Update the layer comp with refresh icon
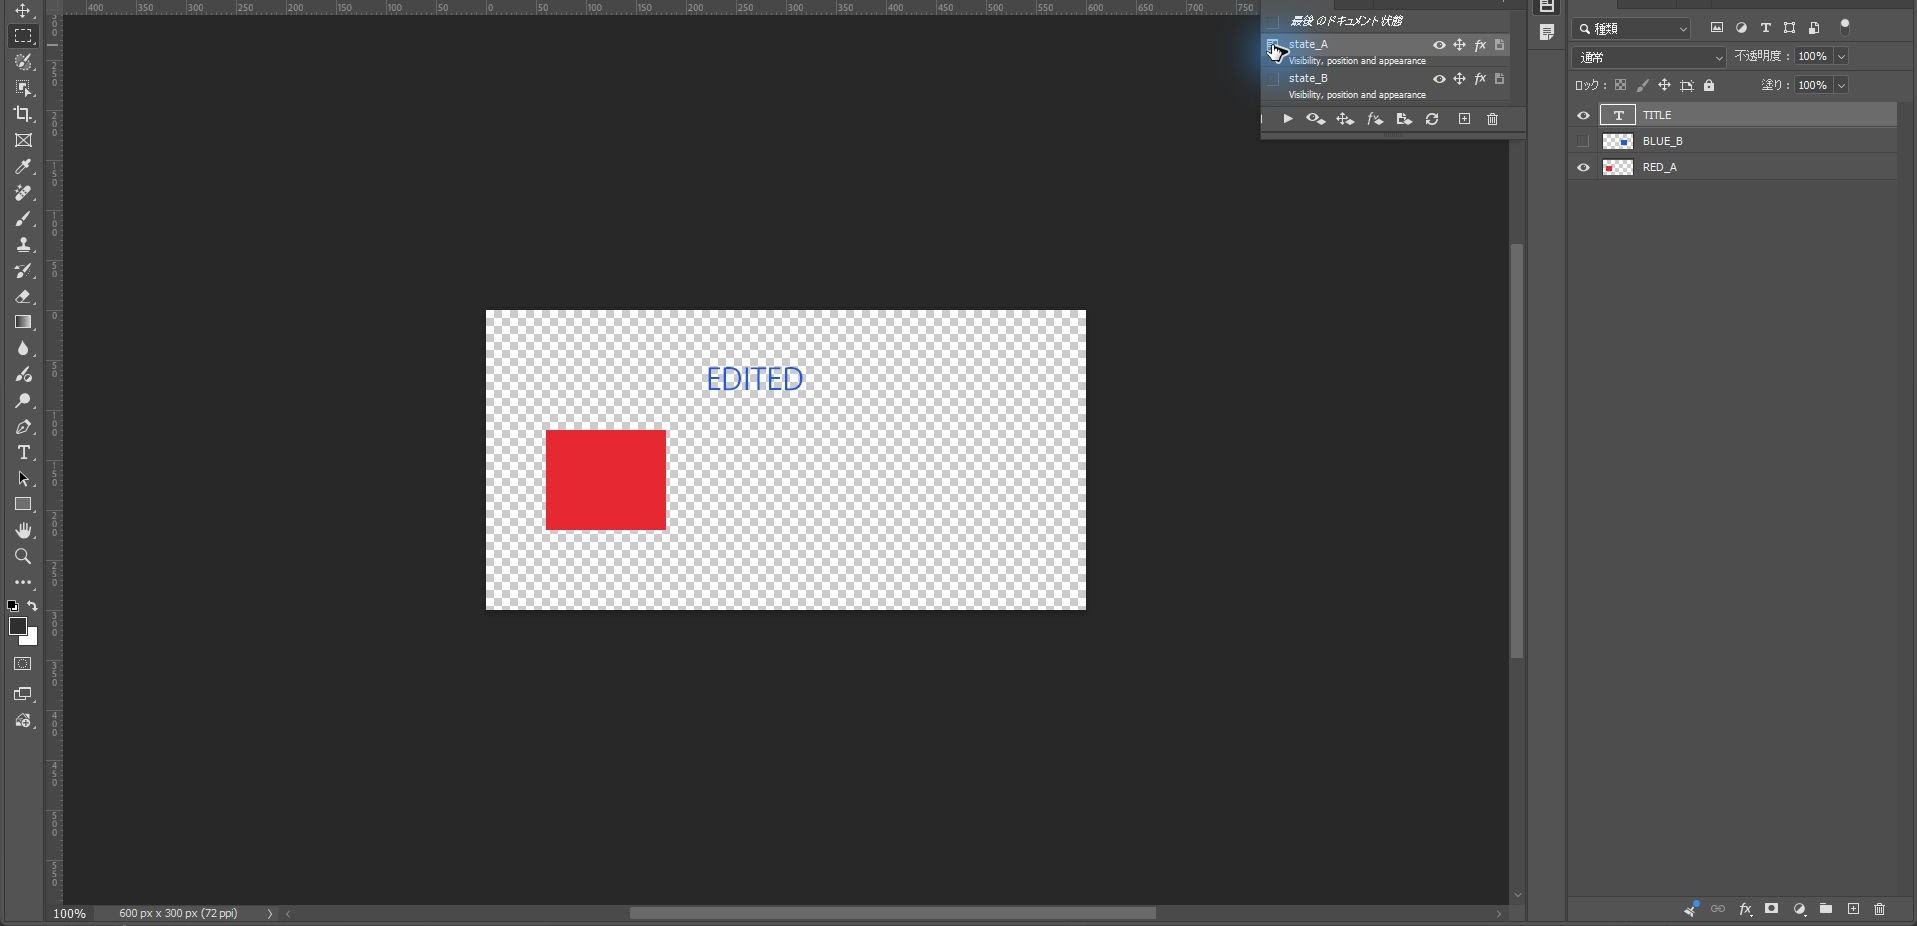Screen dimensions: 1917x926 pyautogui.click(x=1432, y=119)
